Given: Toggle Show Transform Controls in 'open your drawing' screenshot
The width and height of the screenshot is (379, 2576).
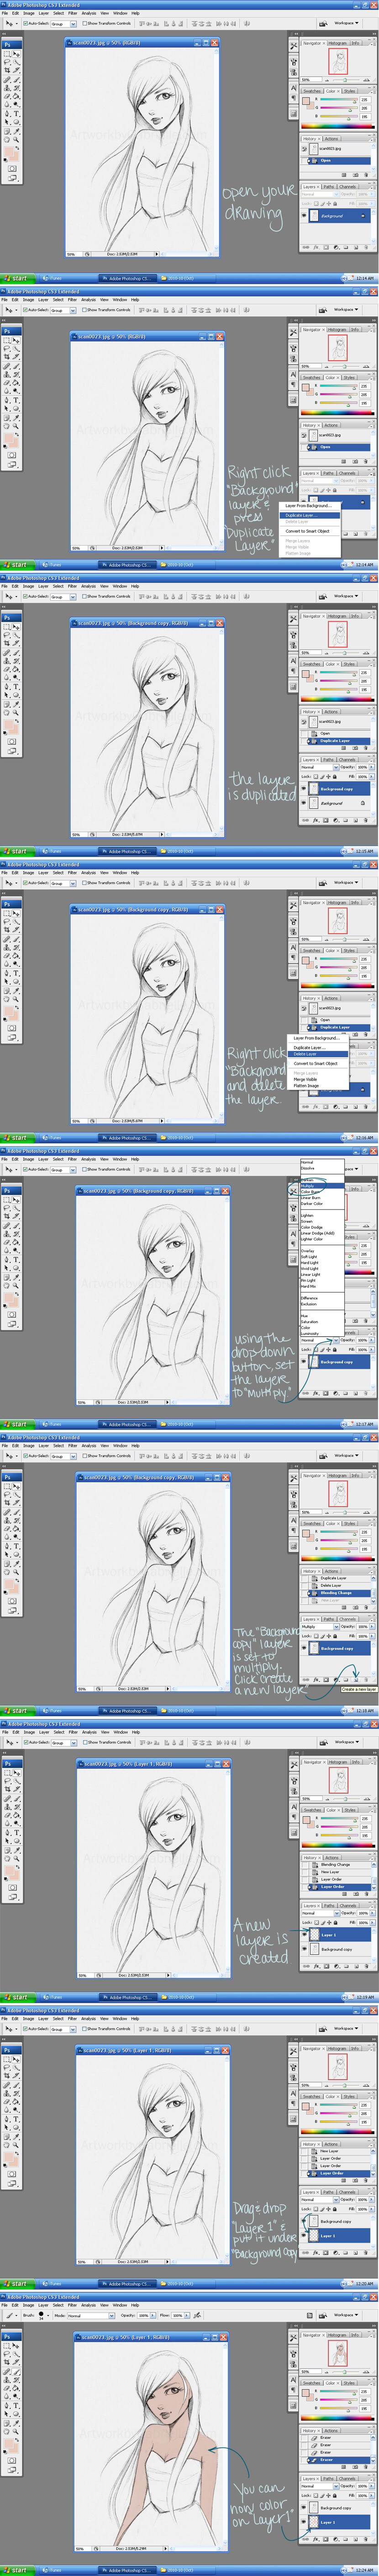Looking at the screenshot, I should pos(85,23).
